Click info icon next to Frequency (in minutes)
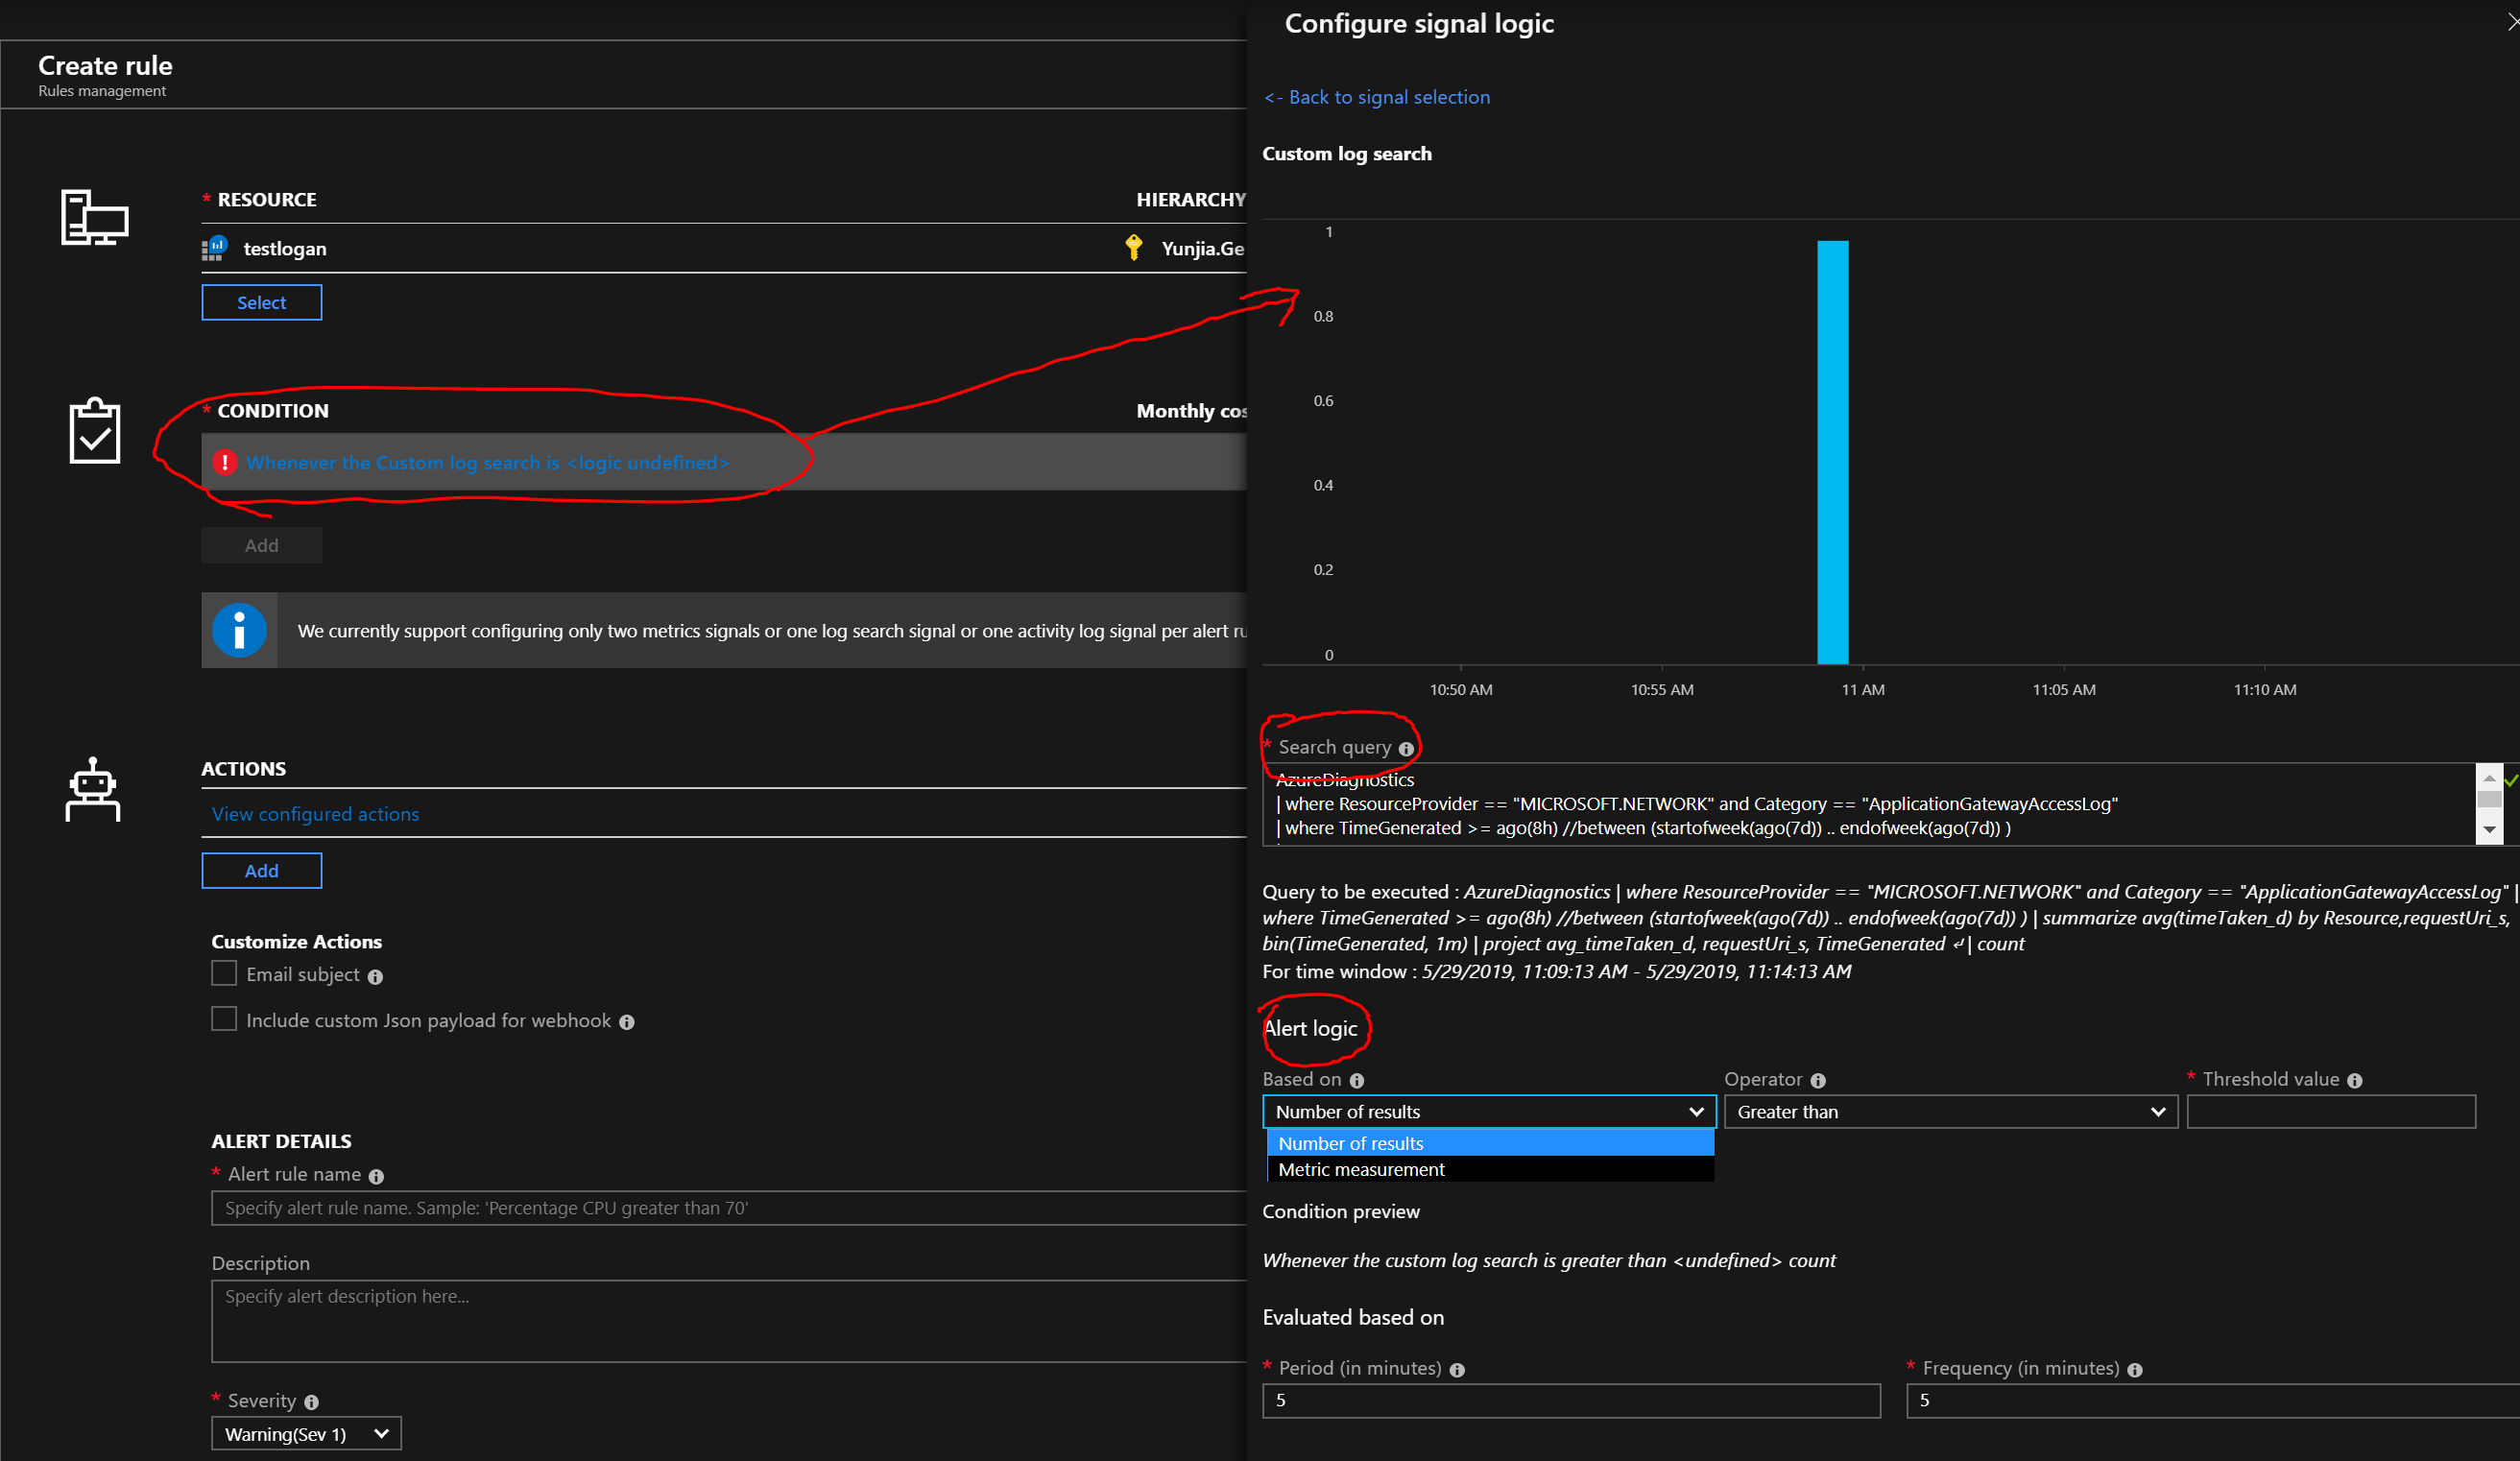The image size is (2520, 1461). coord(2135,1370)
